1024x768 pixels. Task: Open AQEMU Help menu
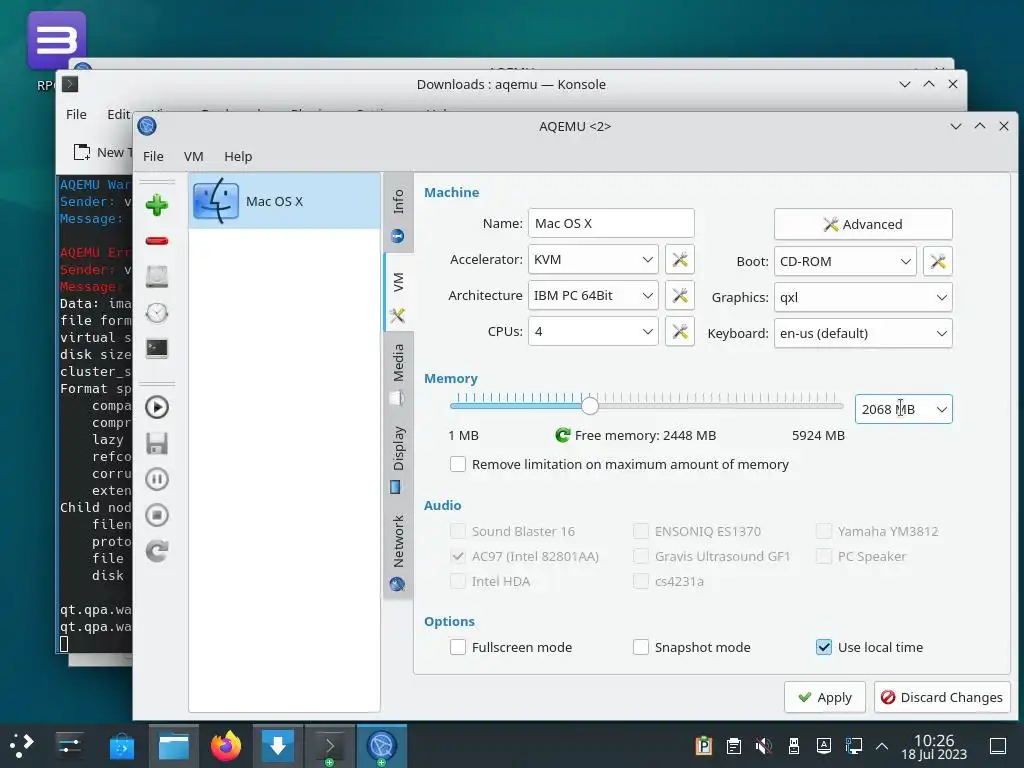pyautogui.click(x=238, y=156)
